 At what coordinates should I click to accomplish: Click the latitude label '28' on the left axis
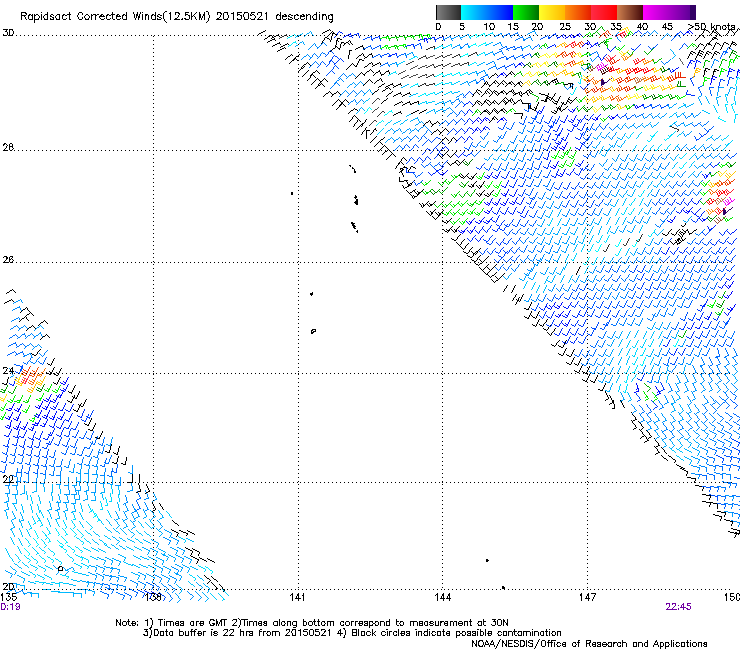8,148
